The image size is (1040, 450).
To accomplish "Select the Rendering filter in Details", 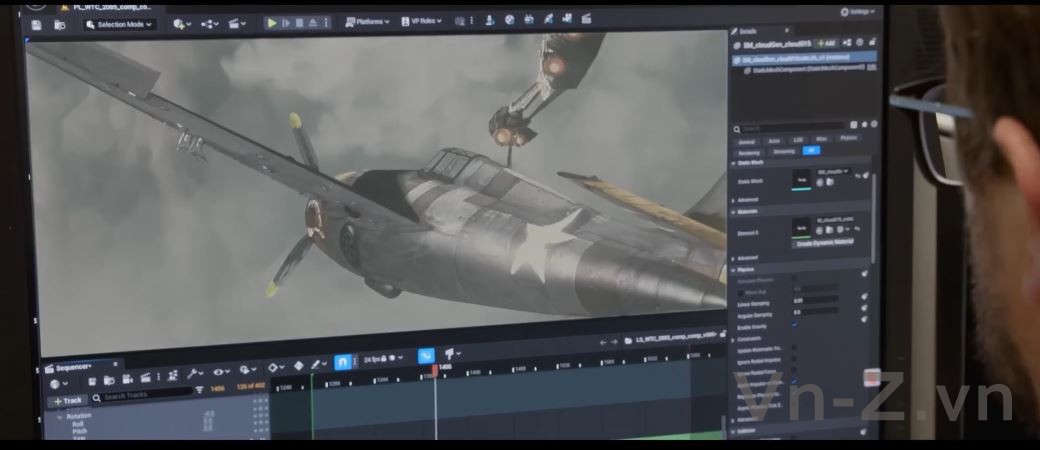I will (749, 152).
